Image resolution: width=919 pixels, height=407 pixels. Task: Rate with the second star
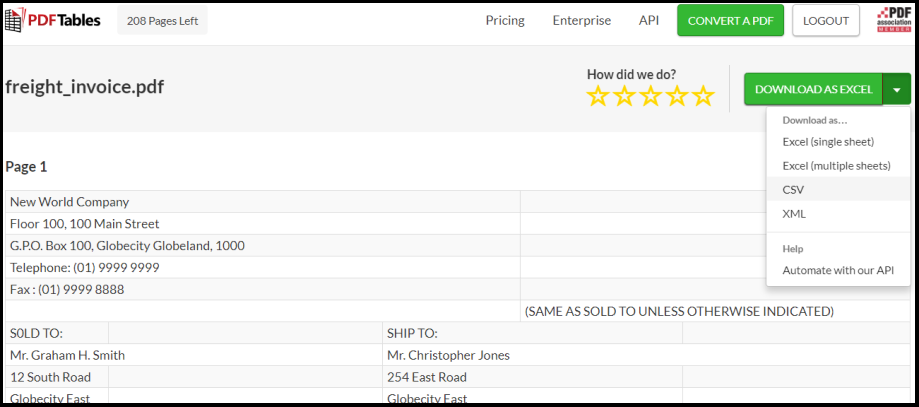pos(624,96)
